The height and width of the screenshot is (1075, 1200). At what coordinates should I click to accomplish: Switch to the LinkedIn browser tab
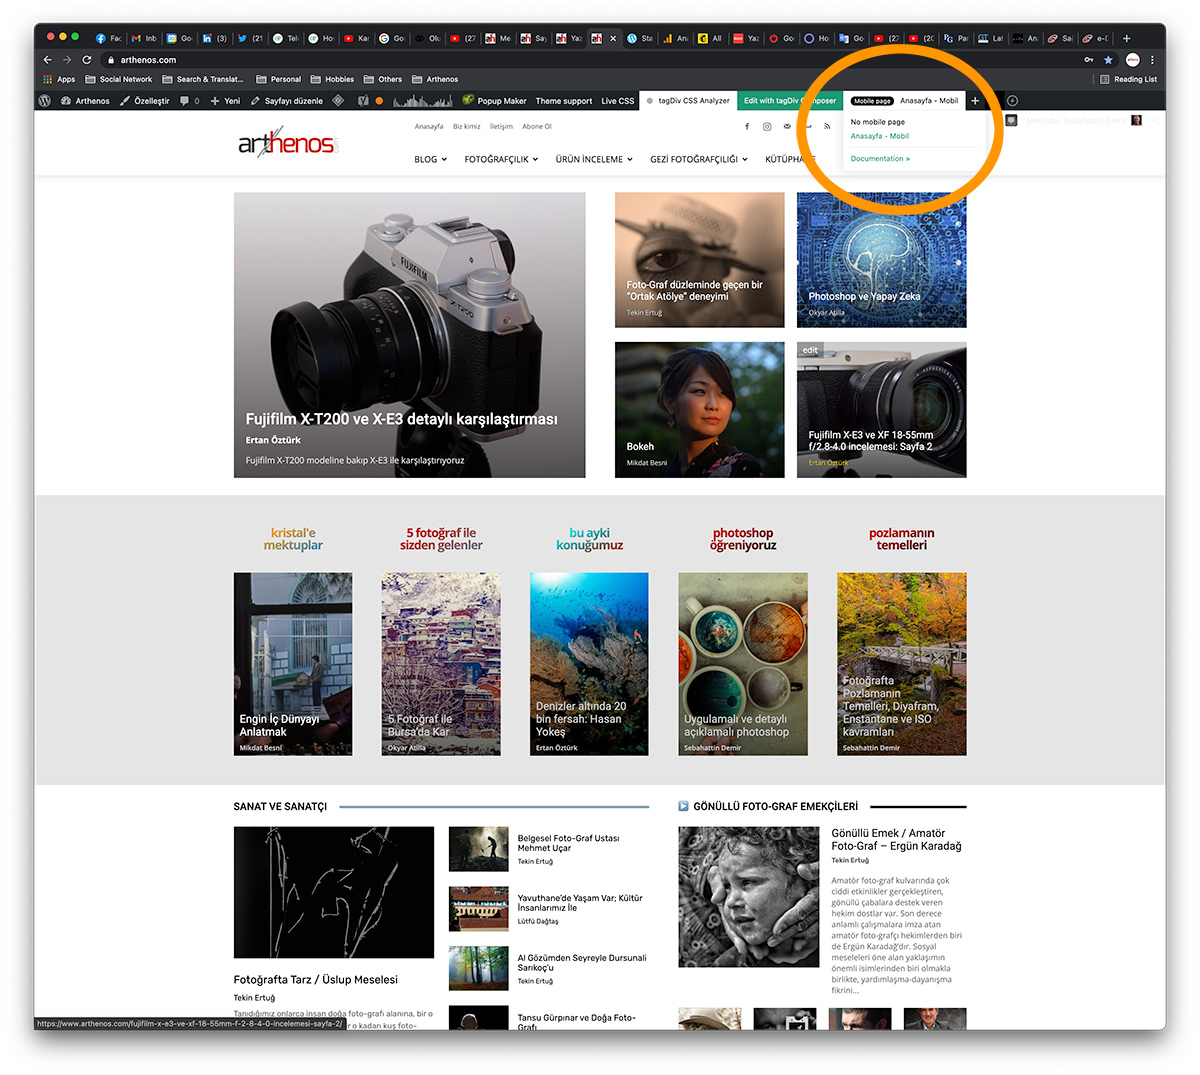pos(214,38)
